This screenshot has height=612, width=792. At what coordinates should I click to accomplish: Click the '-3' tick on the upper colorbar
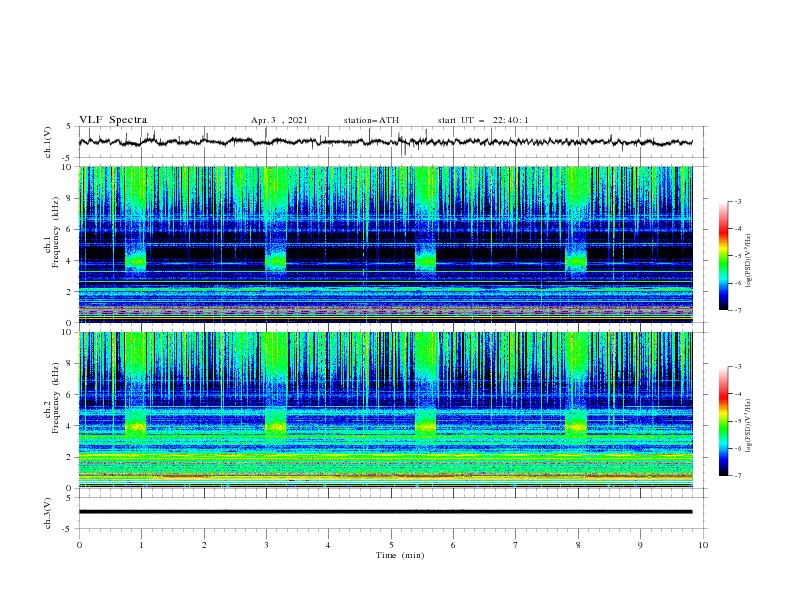(x=737, y=201)
